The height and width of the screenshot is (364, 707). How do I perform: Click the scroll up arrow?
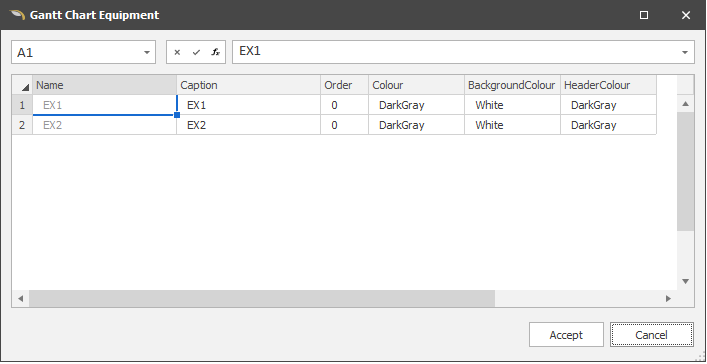(685, 104)
